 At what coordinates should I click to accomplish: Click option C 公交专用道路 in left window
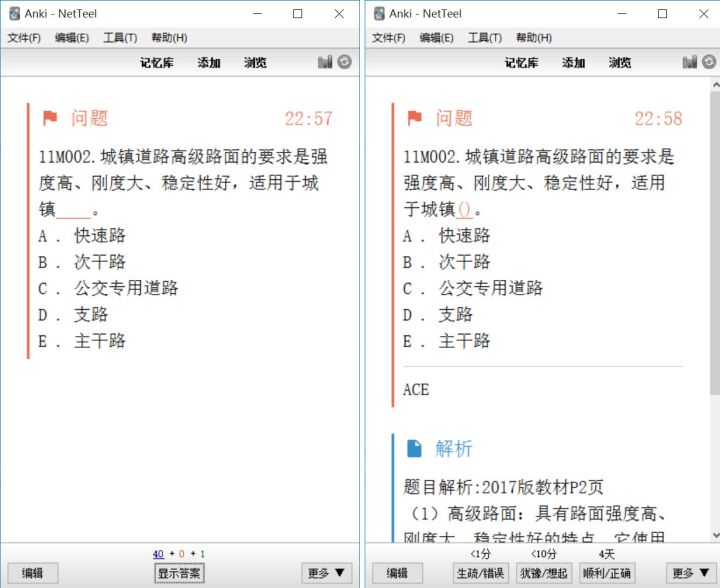click(x=108, y=288)
